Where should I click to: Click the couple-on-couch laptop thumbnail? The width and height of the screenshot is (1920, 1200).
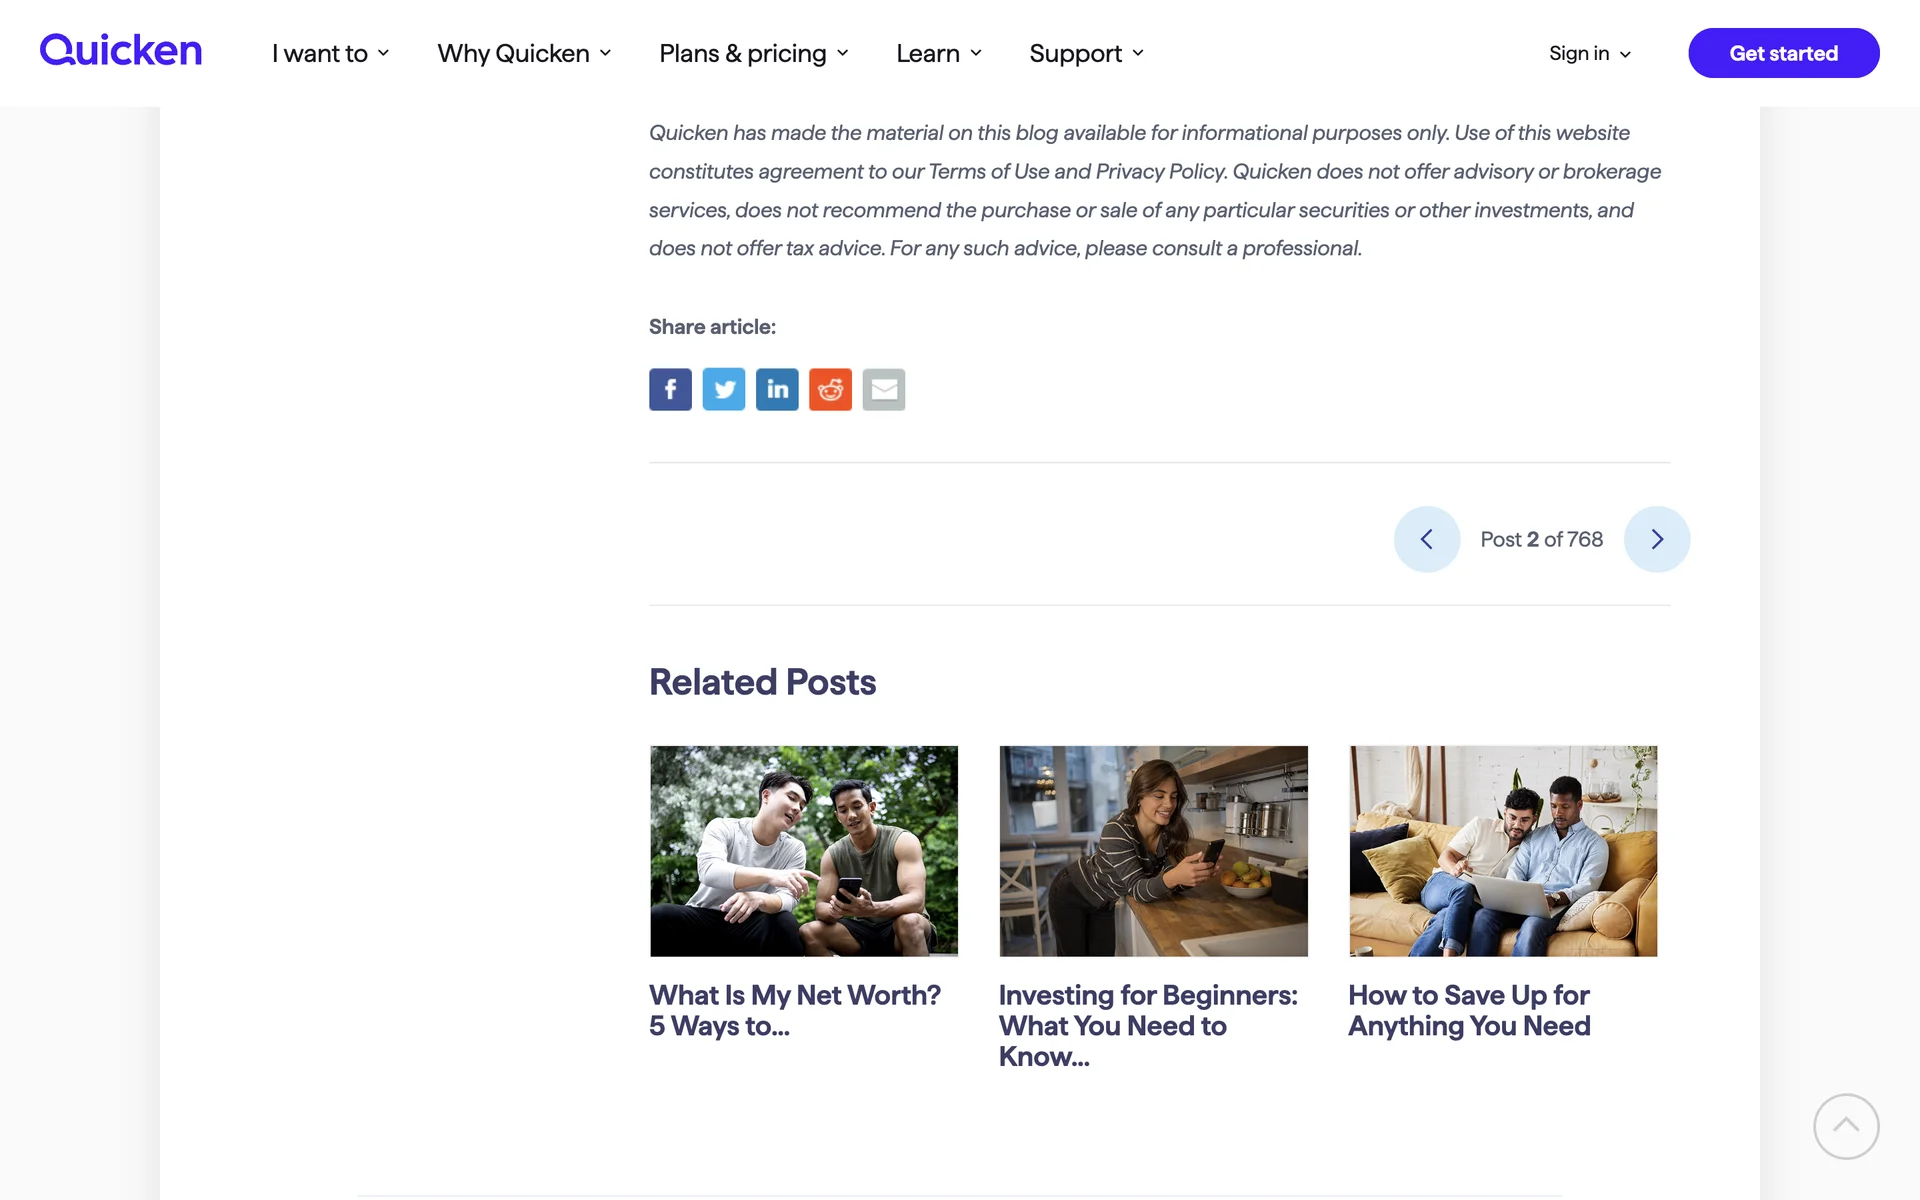tap(1502, 850)
